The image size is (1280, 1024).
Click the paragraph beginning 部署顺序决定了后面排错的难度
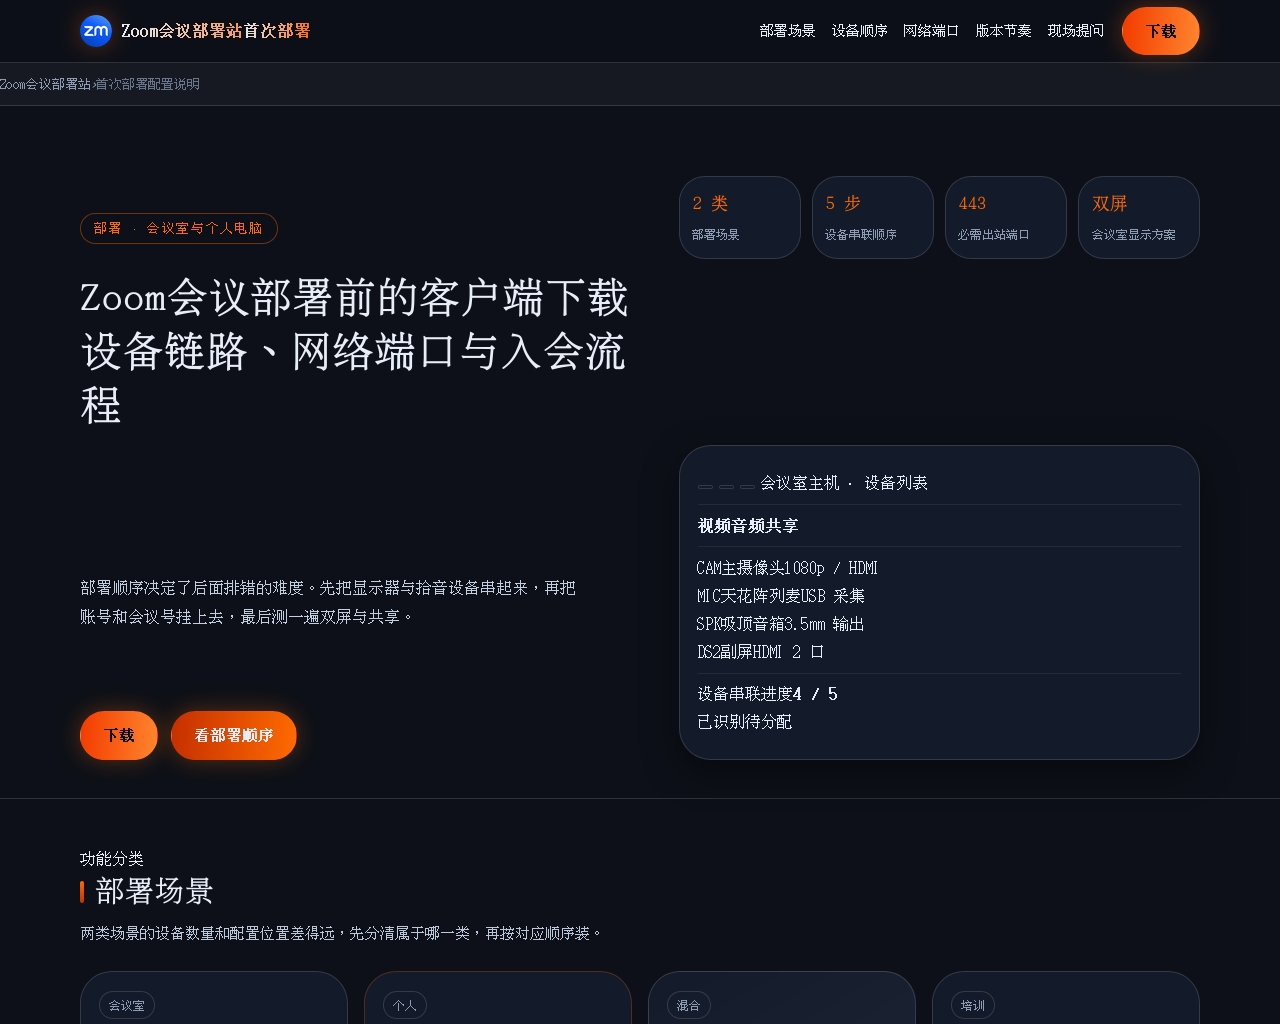tap(328, 602)
